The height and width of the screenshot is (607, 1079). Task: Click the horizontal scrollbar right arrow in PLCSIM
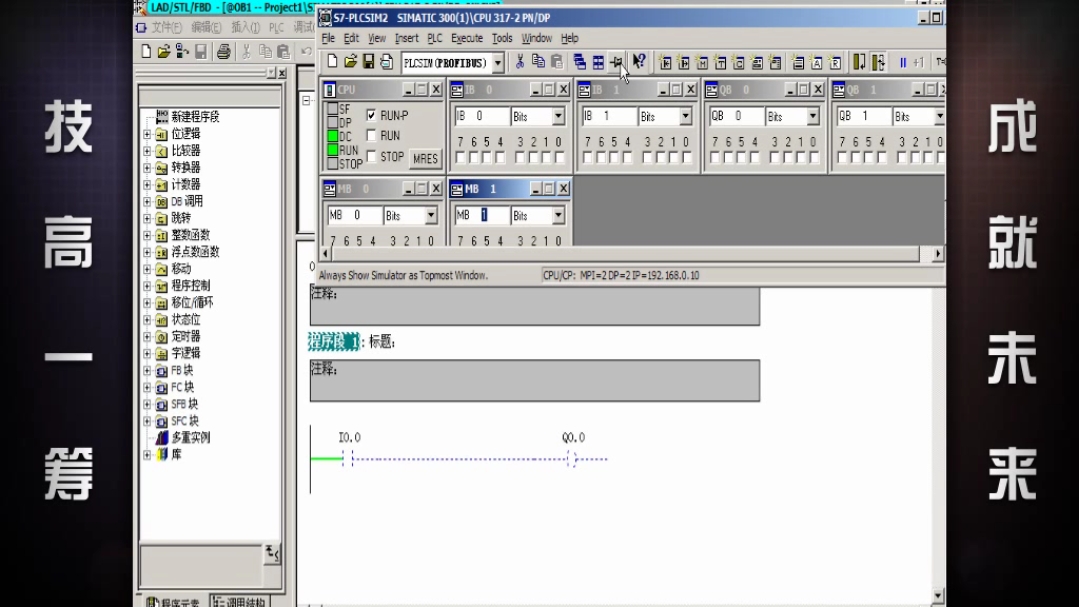point(937,255)
